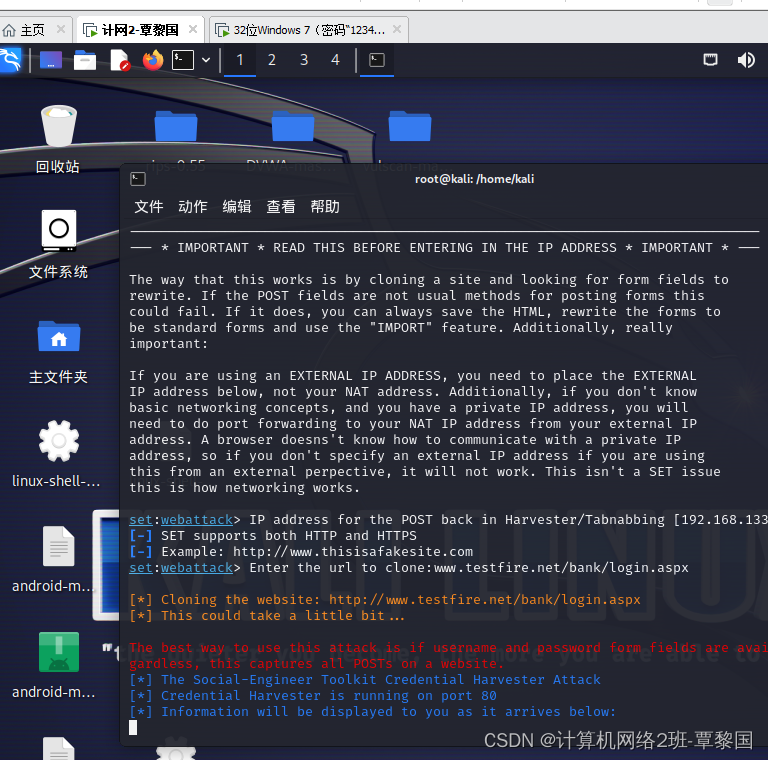Switch to workspace 3
768x760 pixels.
304,60
